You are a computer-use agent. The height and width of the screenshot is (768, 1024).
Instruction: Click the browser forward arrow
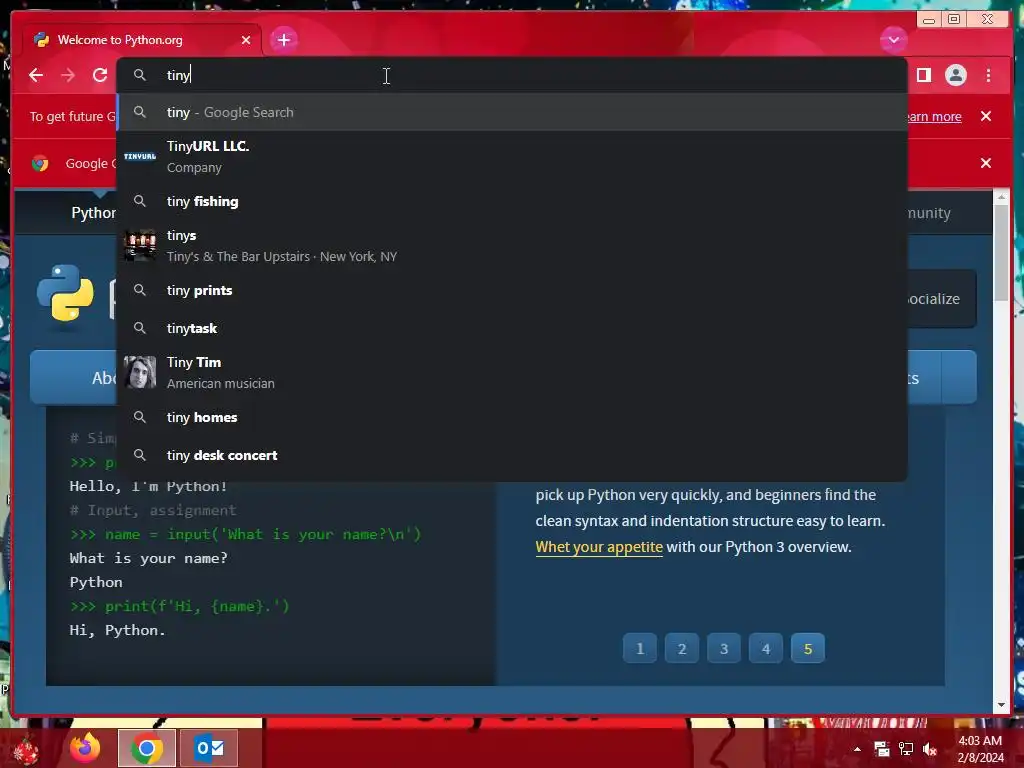68,75
